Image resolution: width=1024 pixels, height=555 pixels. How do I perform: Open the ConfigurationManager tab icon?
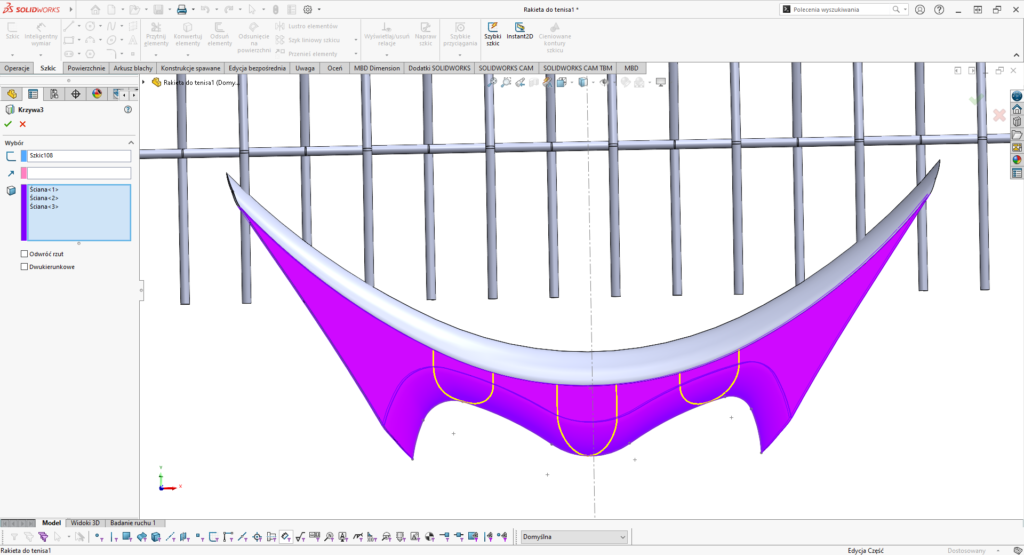pyautogui.click(x=54, y=94)
